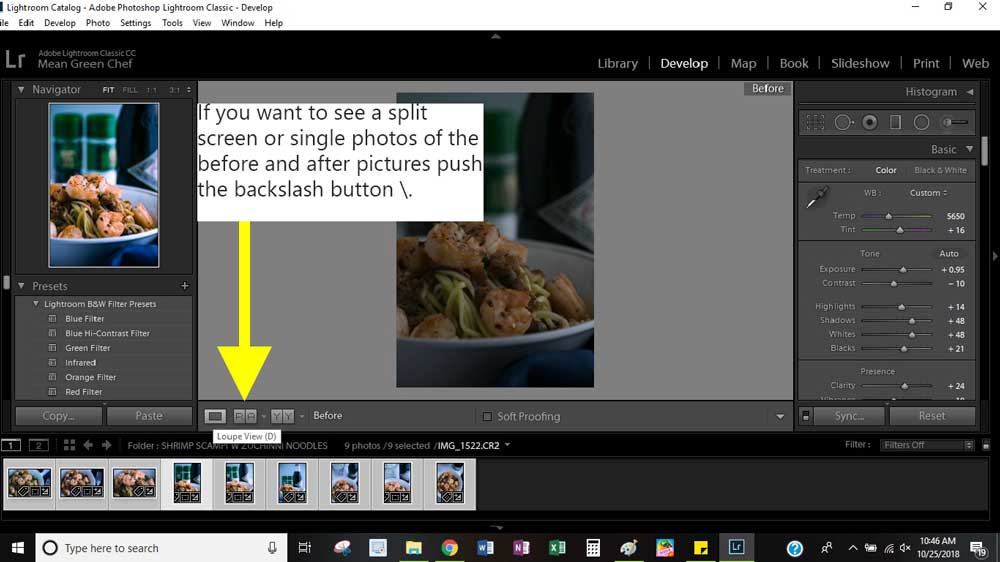Switch to the Map module

pos(743,63)
